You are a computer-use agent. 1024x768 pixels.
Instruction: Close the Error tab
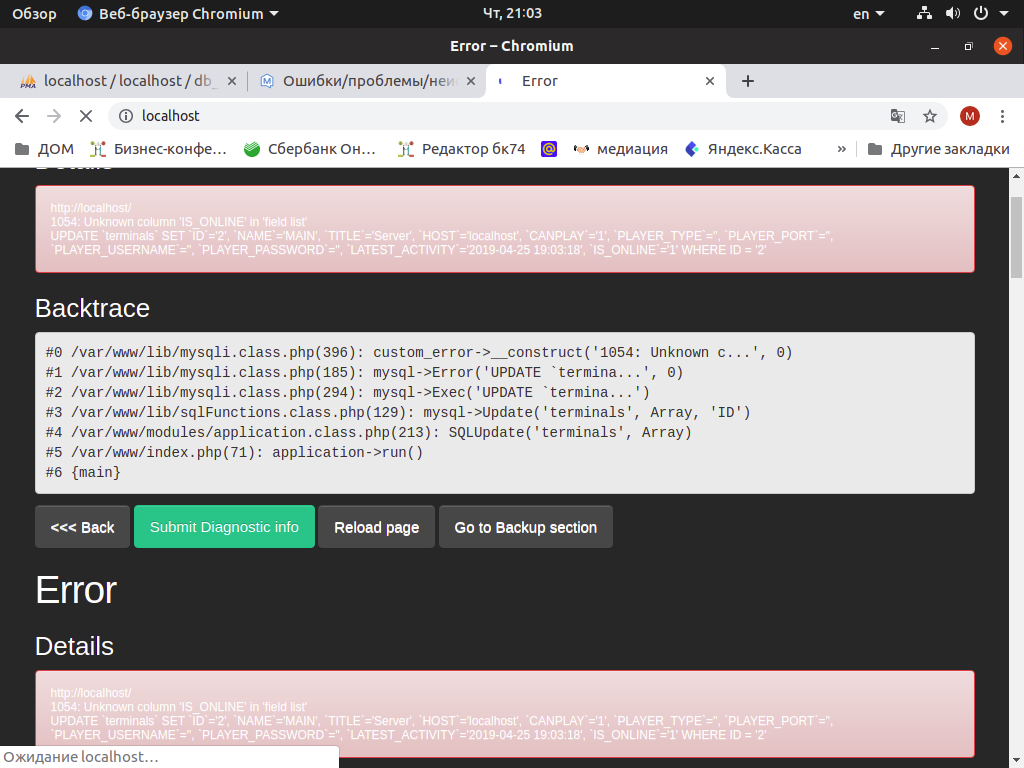click(x=711, y=81)
